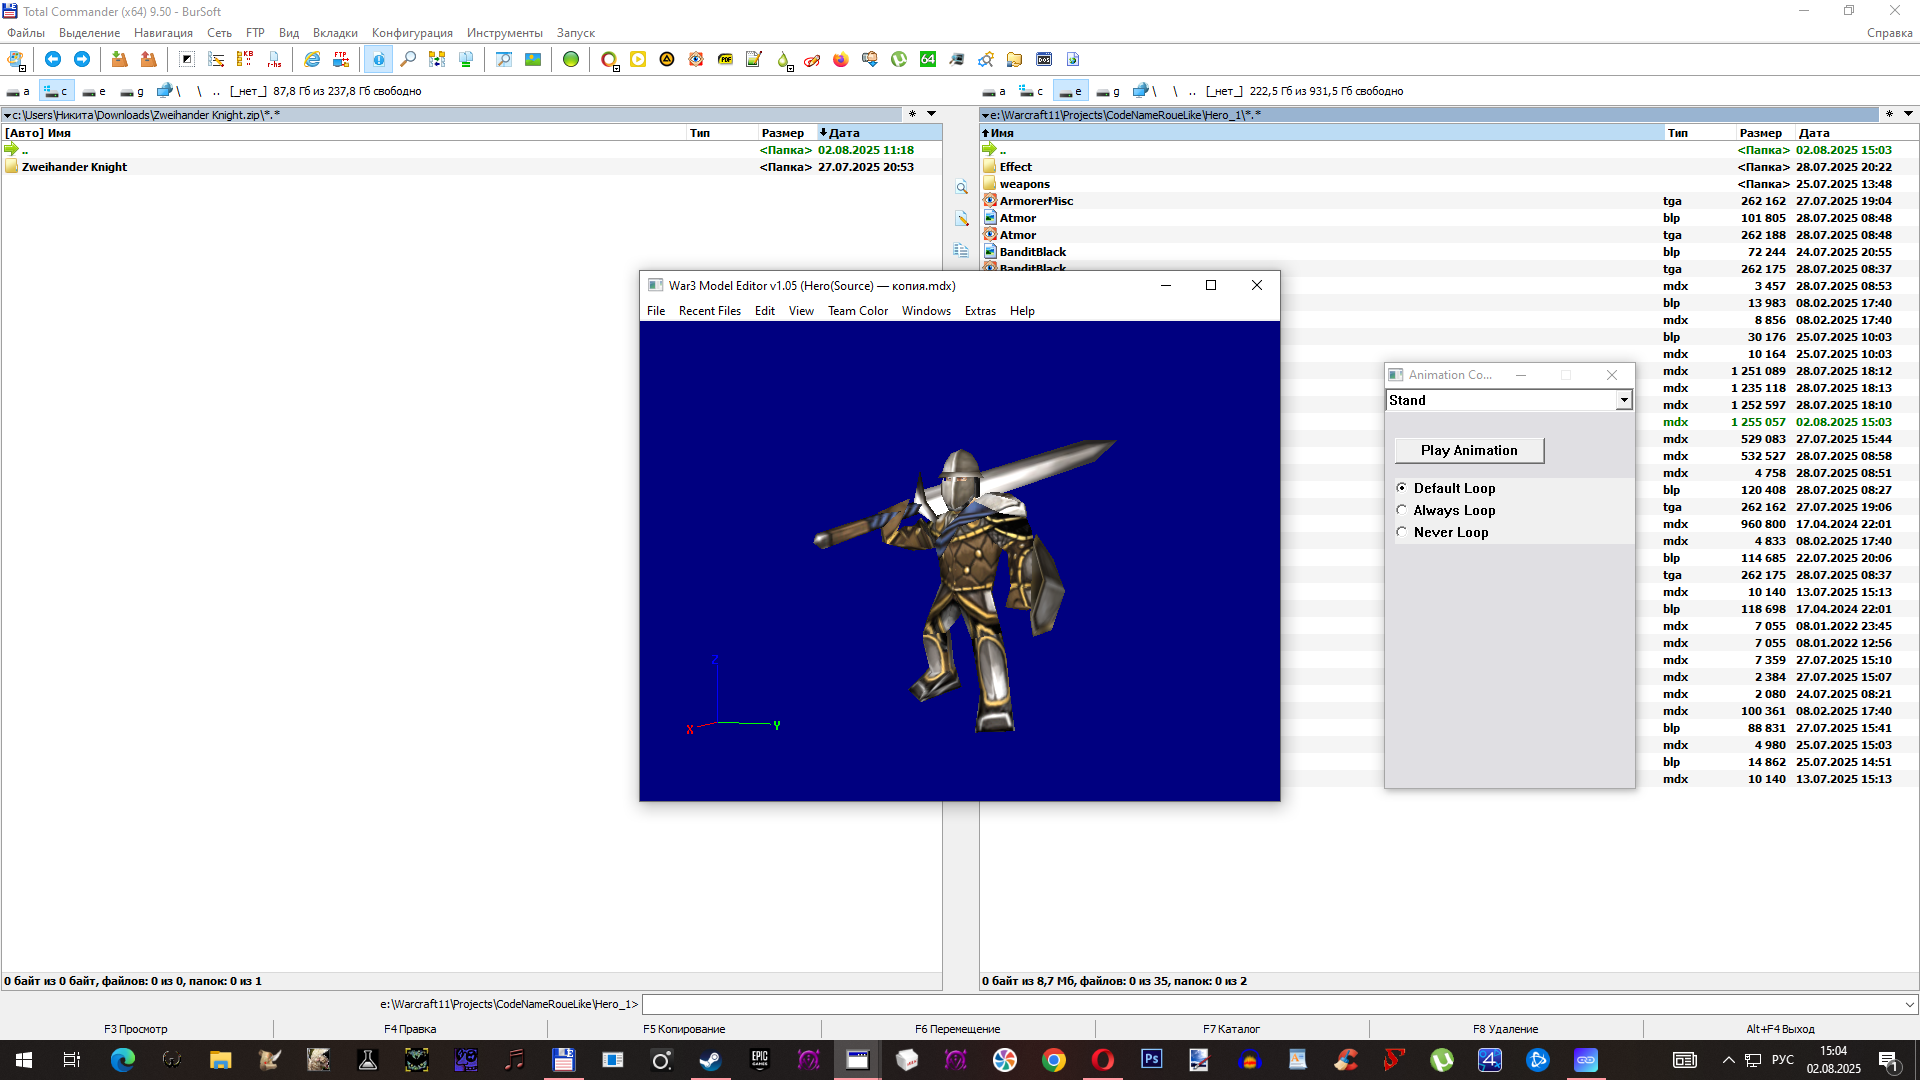Screen dimensions: 1920x1080
Task: Click the command line input field
Action: point(1270,1004)
